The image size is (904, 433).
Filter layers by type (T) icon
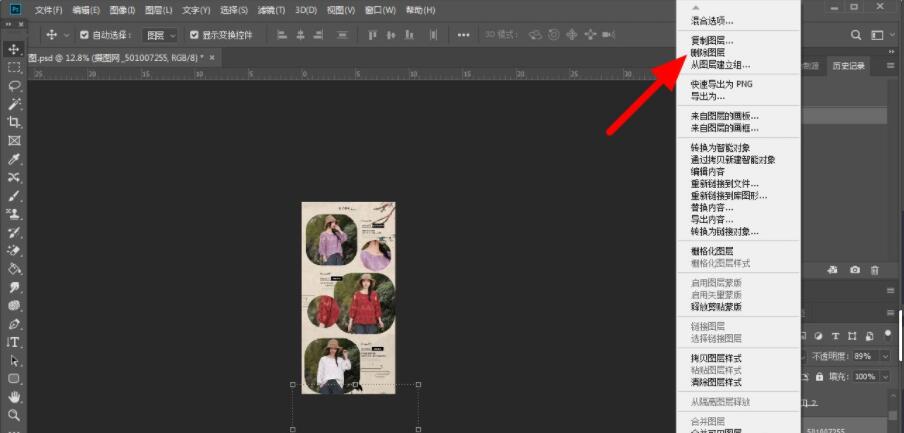pos(835,336)
